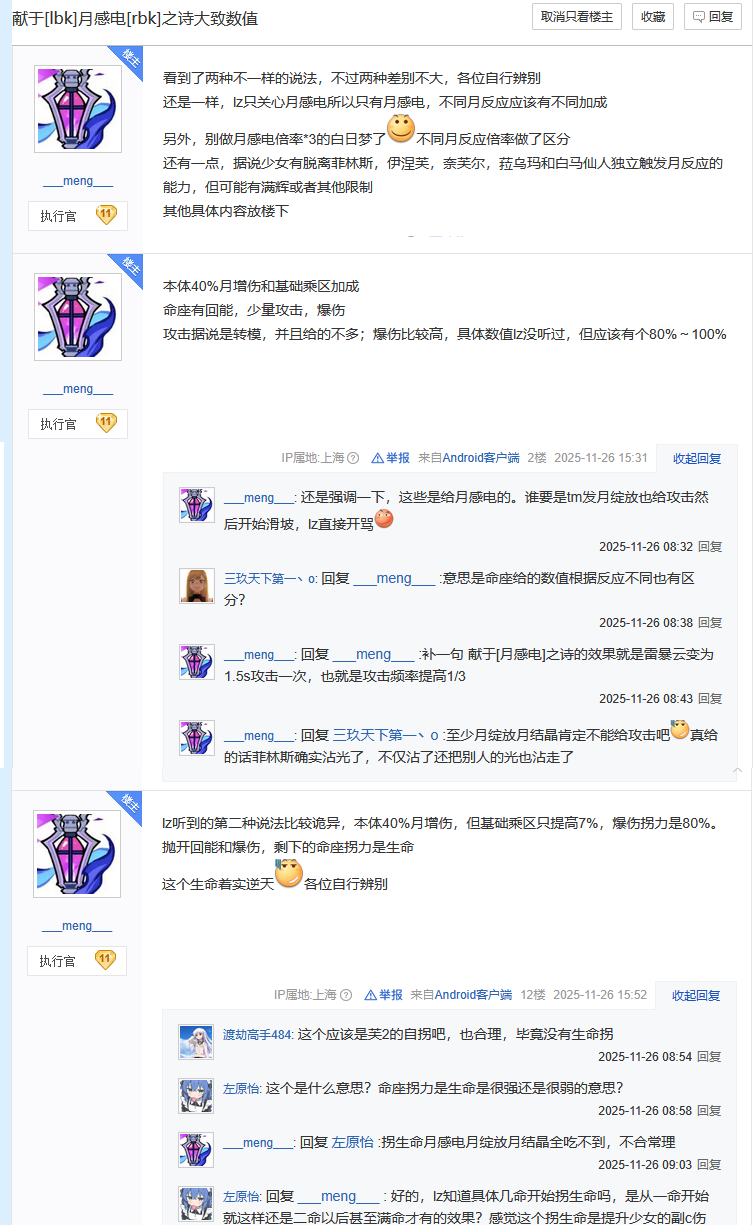This screenshot has width=753, height=1225.
Task: Collapse replies with 收起回复 on floor 12
Action: click(x=697, y=995)
